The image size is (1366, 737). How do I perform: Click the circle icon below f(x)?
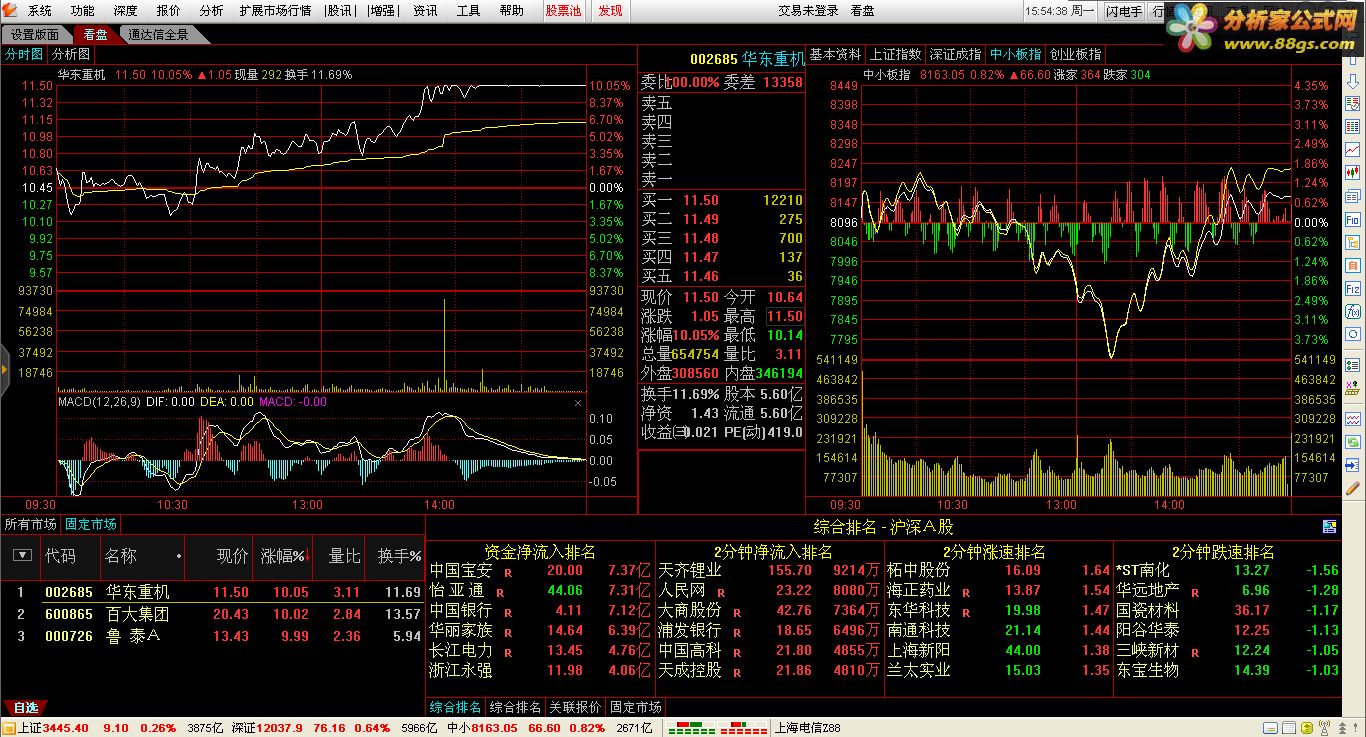pyautogui.click(x=1353, y=334)
